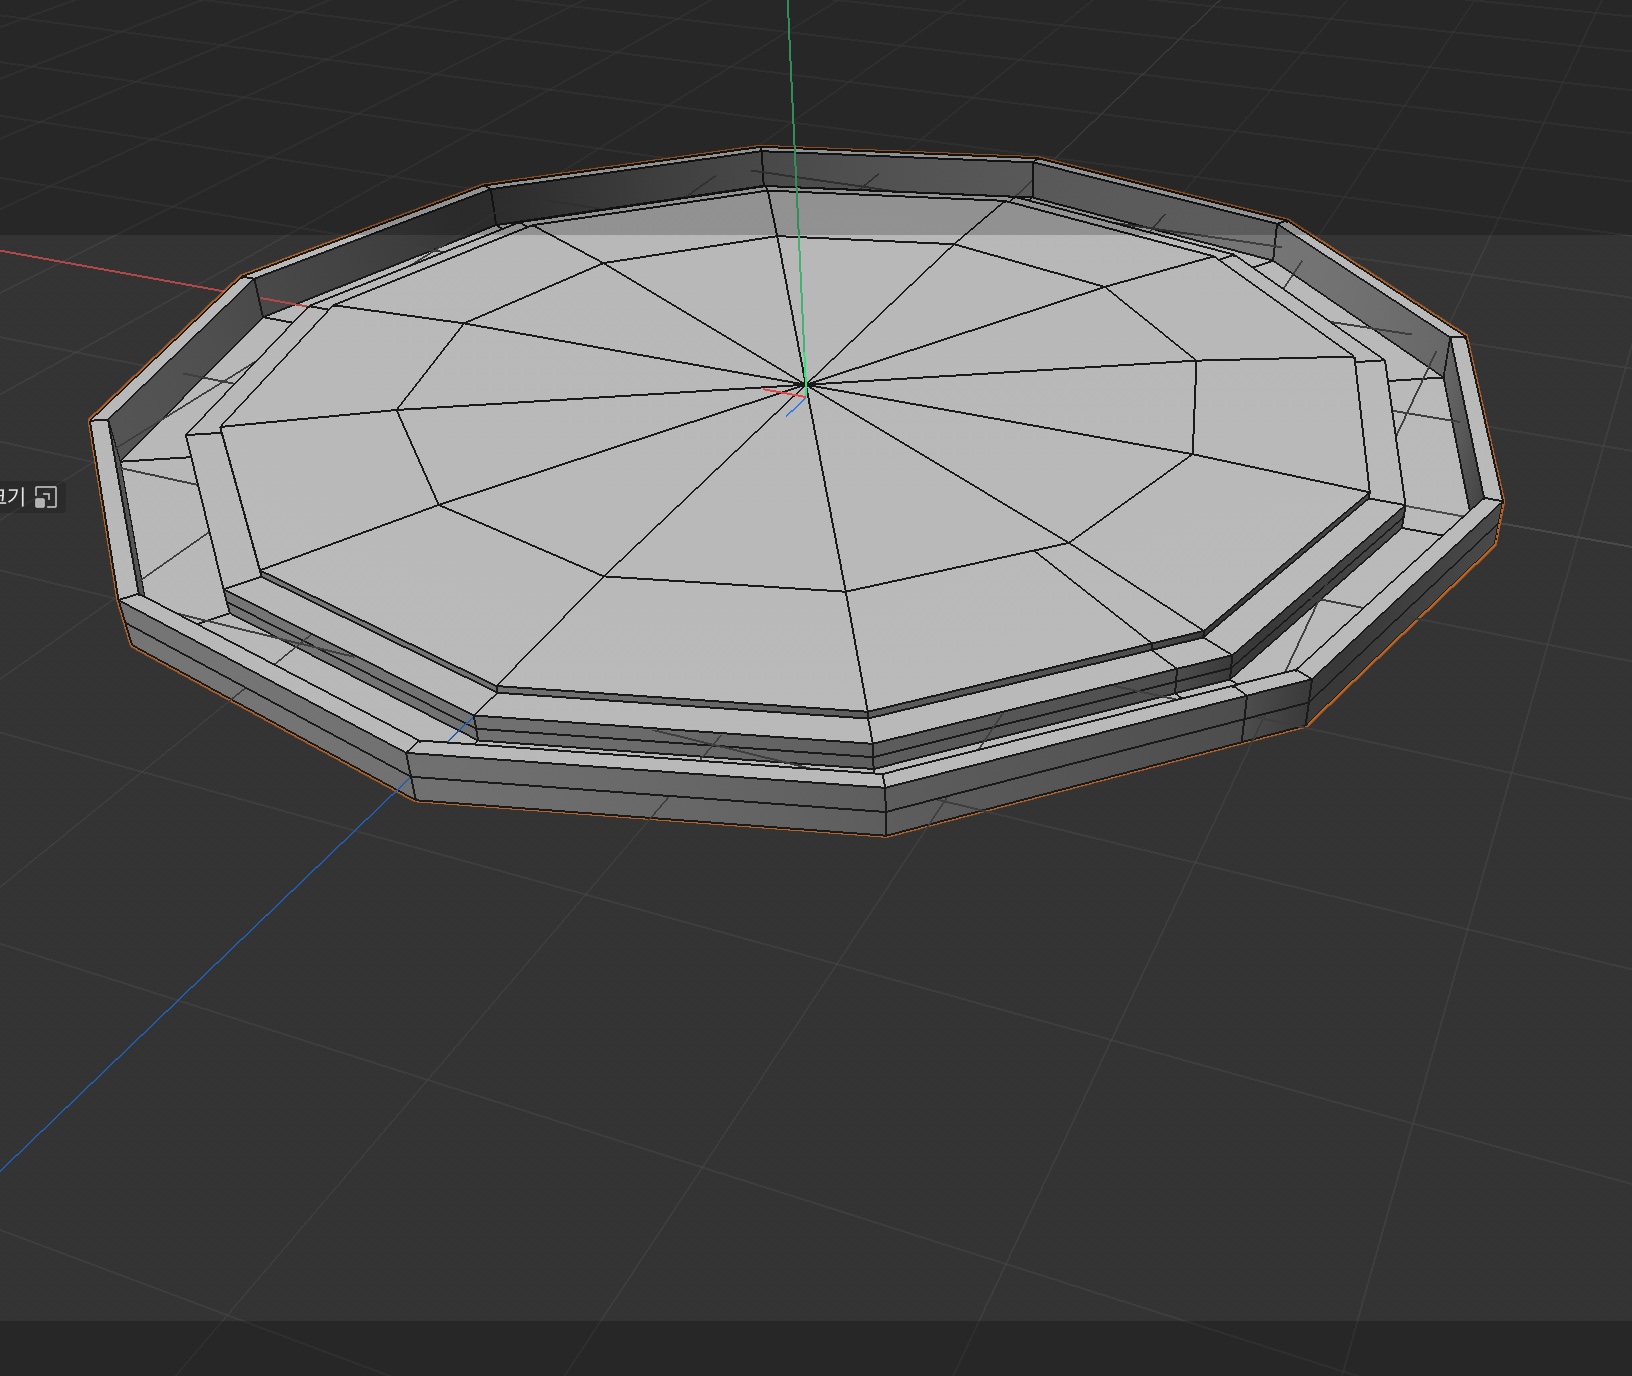Select the twelve-sided tray mesh in viewport
The image size is (1632, 1376).
(797, 491)
